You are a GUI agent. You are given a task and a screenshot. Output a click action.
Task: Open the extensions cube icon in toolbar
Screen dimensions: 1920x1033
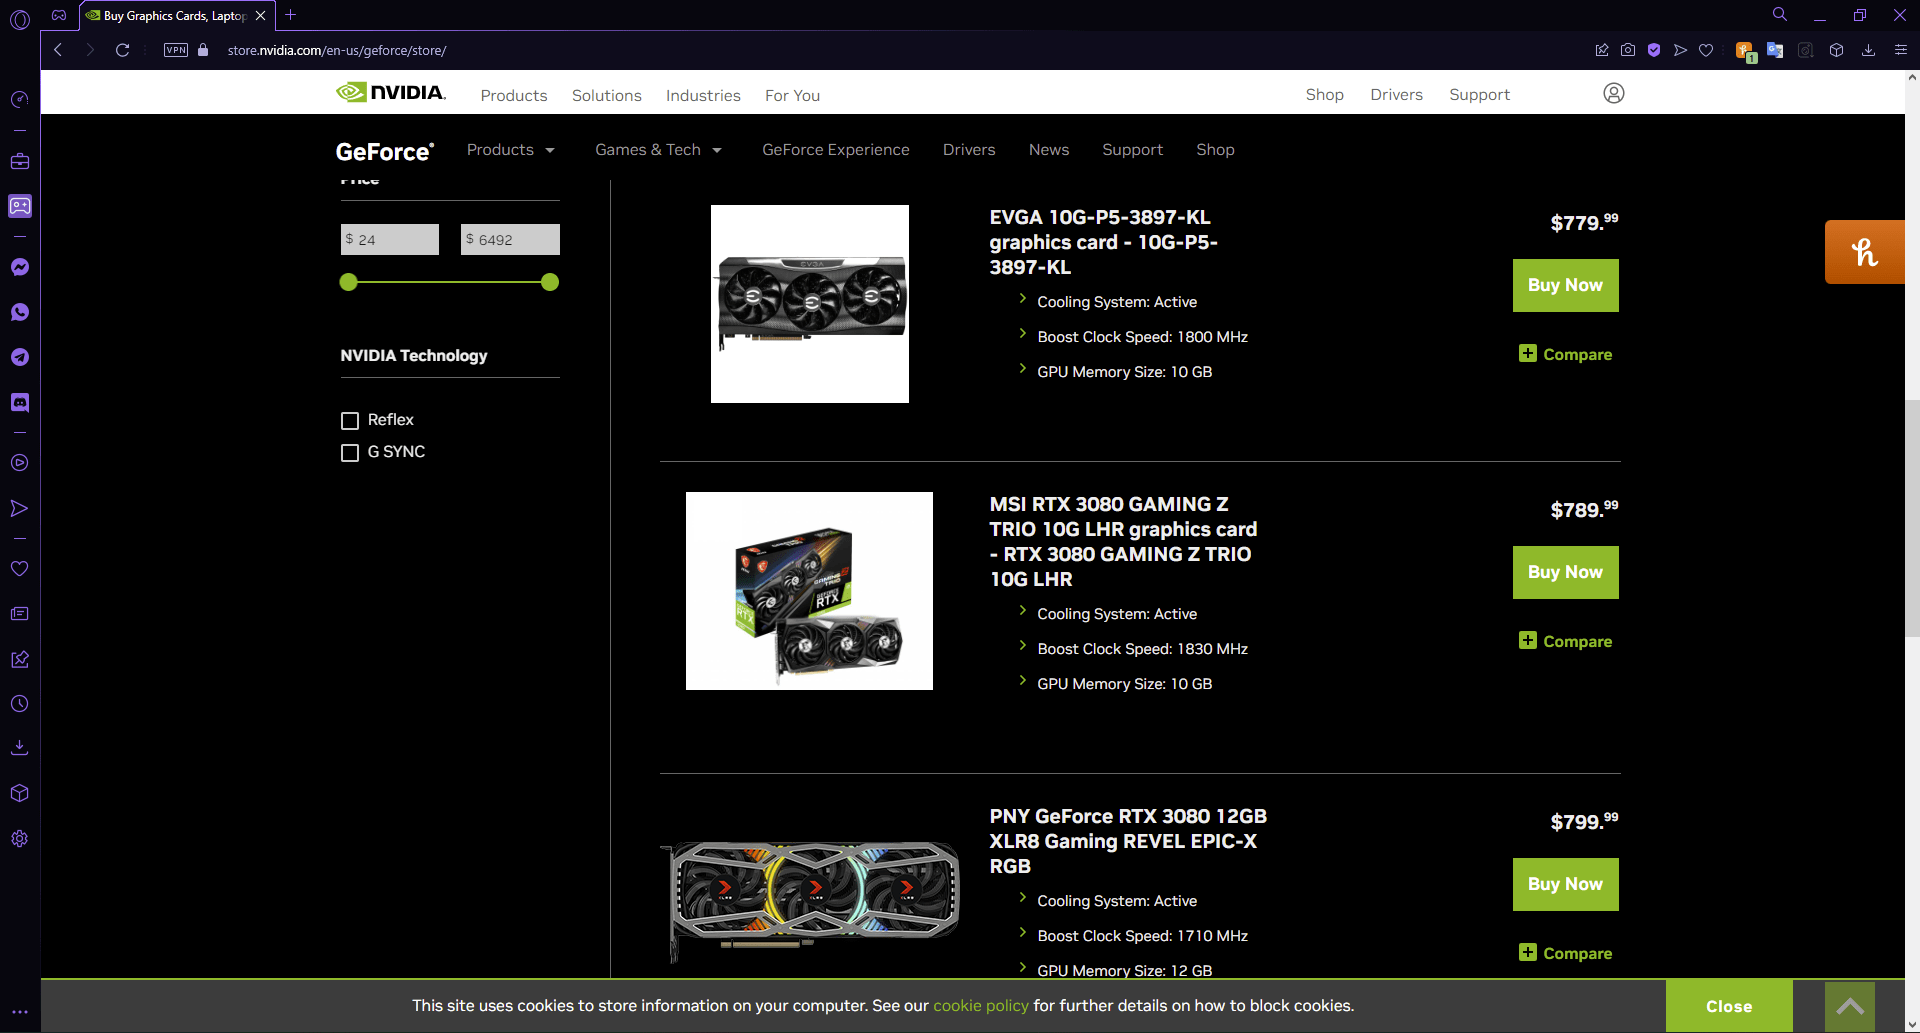1836,50
